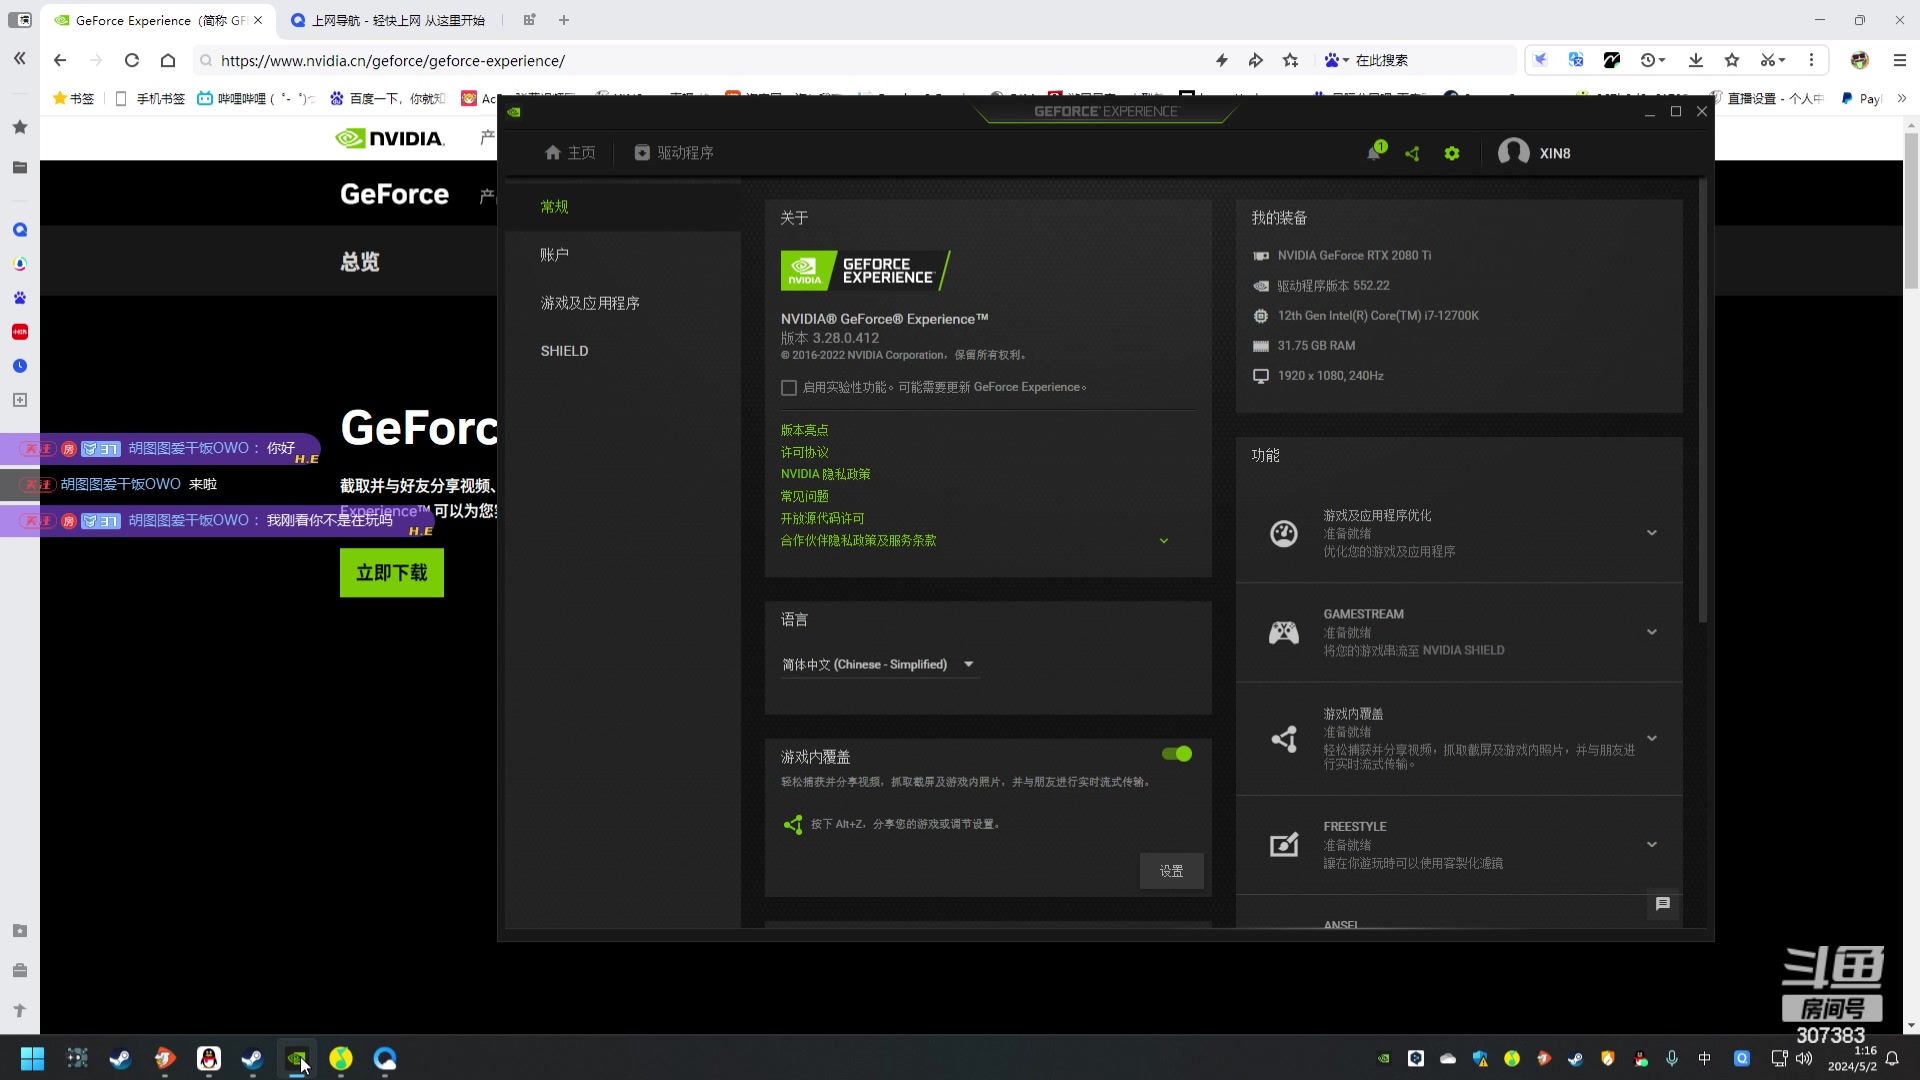Open the green settings gear in GeForce Experience
This screenshot has height=1080, width=1920.
[1452, 154]
